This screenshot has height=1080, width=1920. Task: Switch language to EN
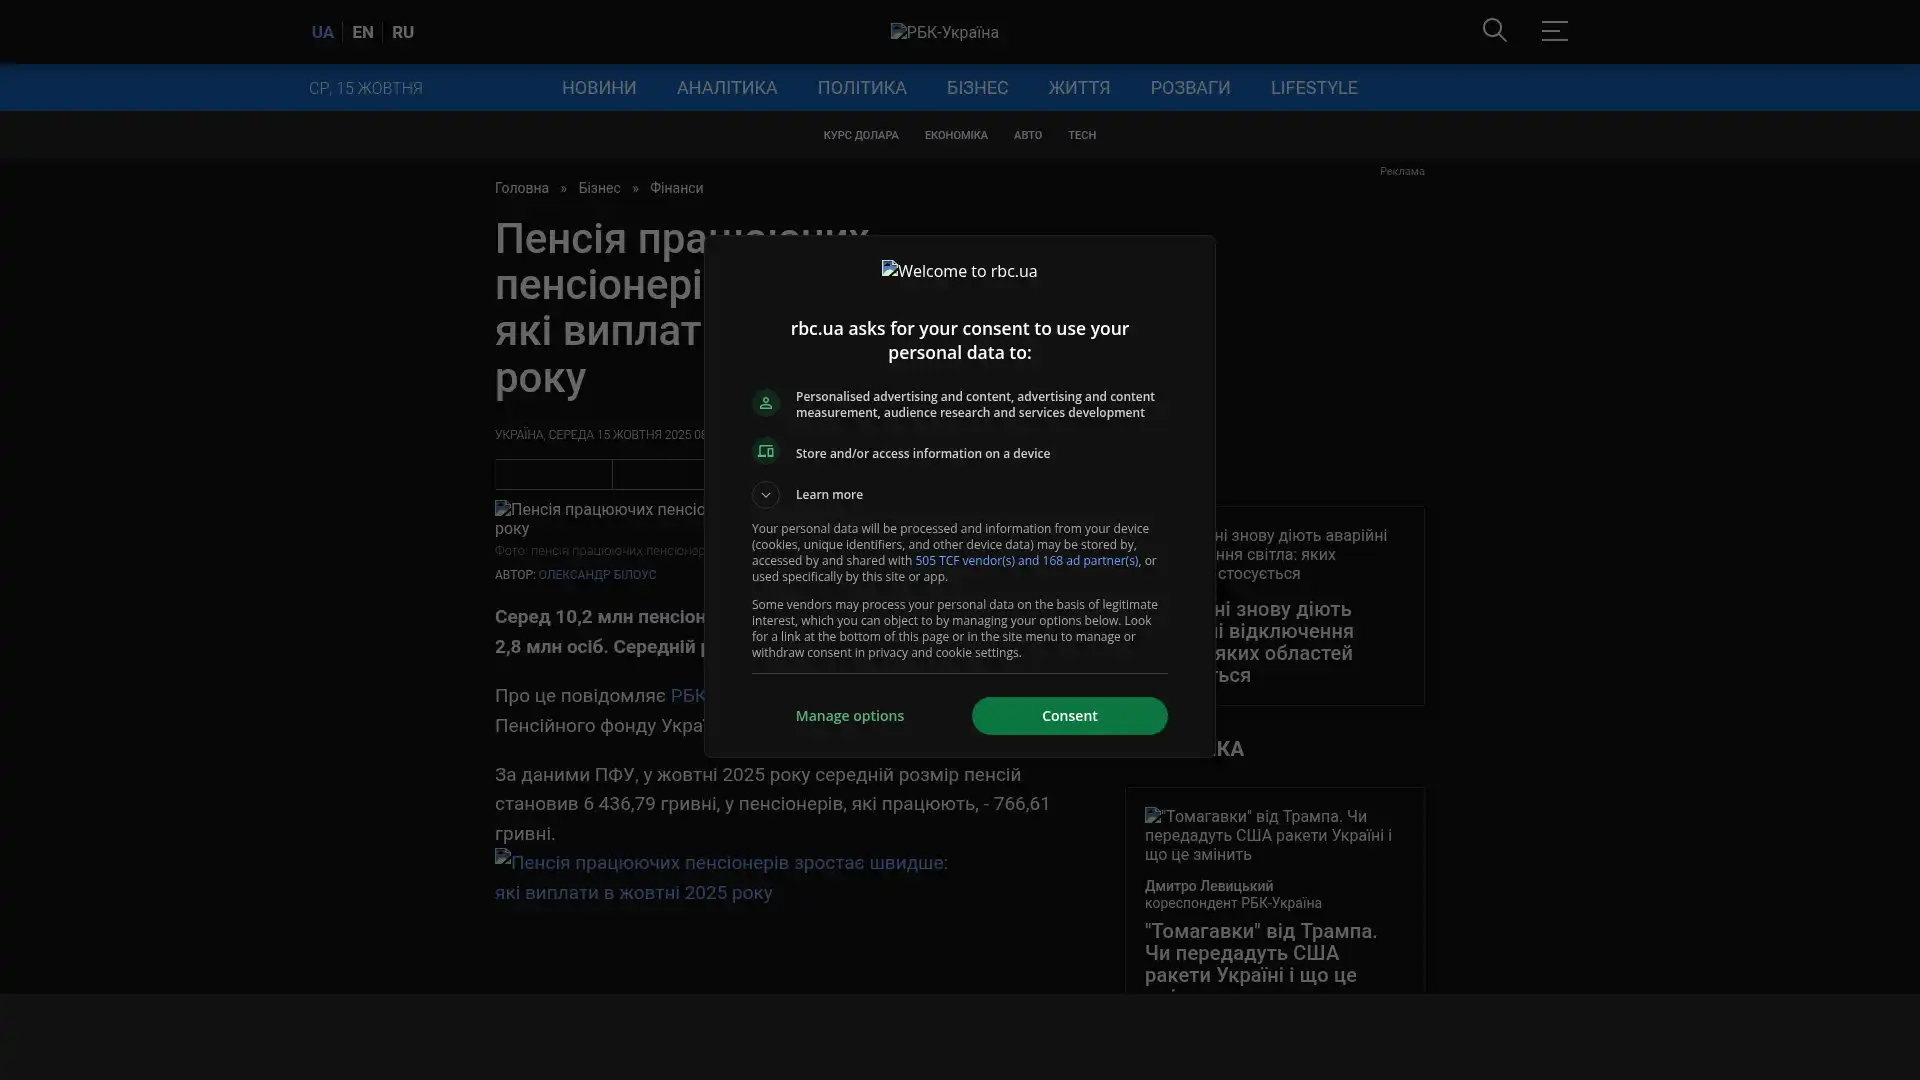click(x=362, y=32)
